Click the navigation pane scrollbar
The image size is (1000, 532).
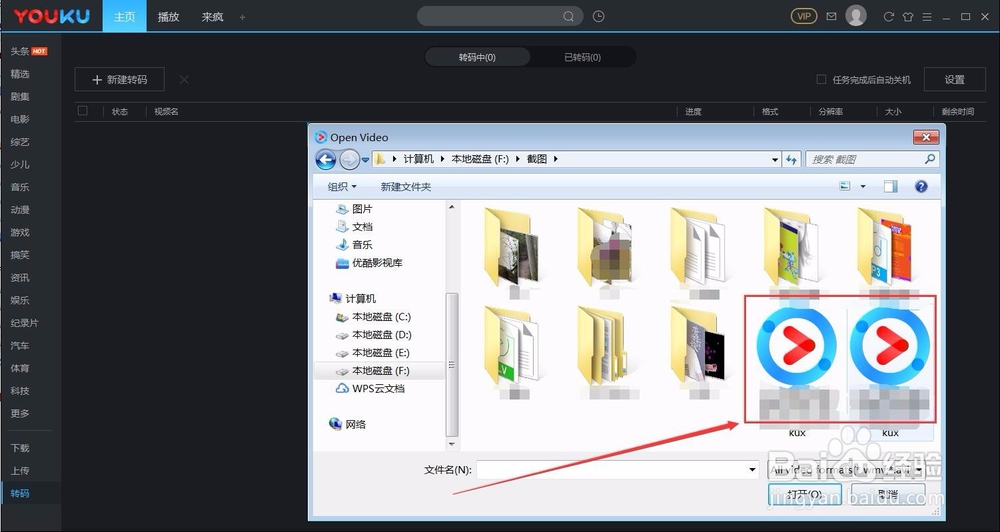pyautogui.click(x=452, y=365)
